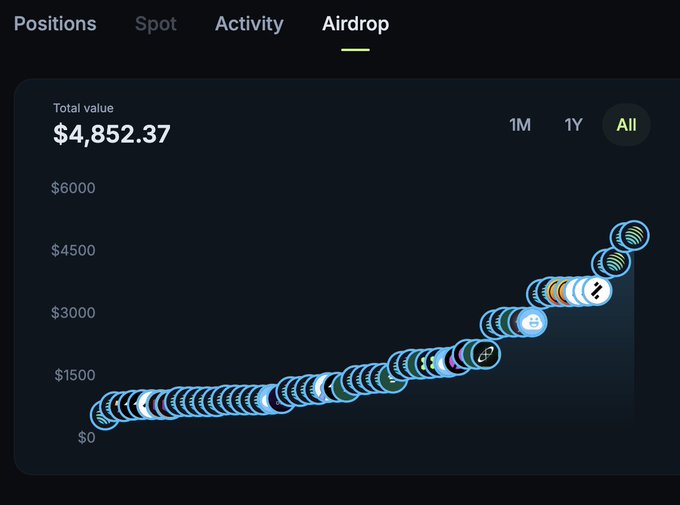Image resolution: width=680 pixels, height=505 pixels.
Task: Click the Total value label
Action: [83, 108]
